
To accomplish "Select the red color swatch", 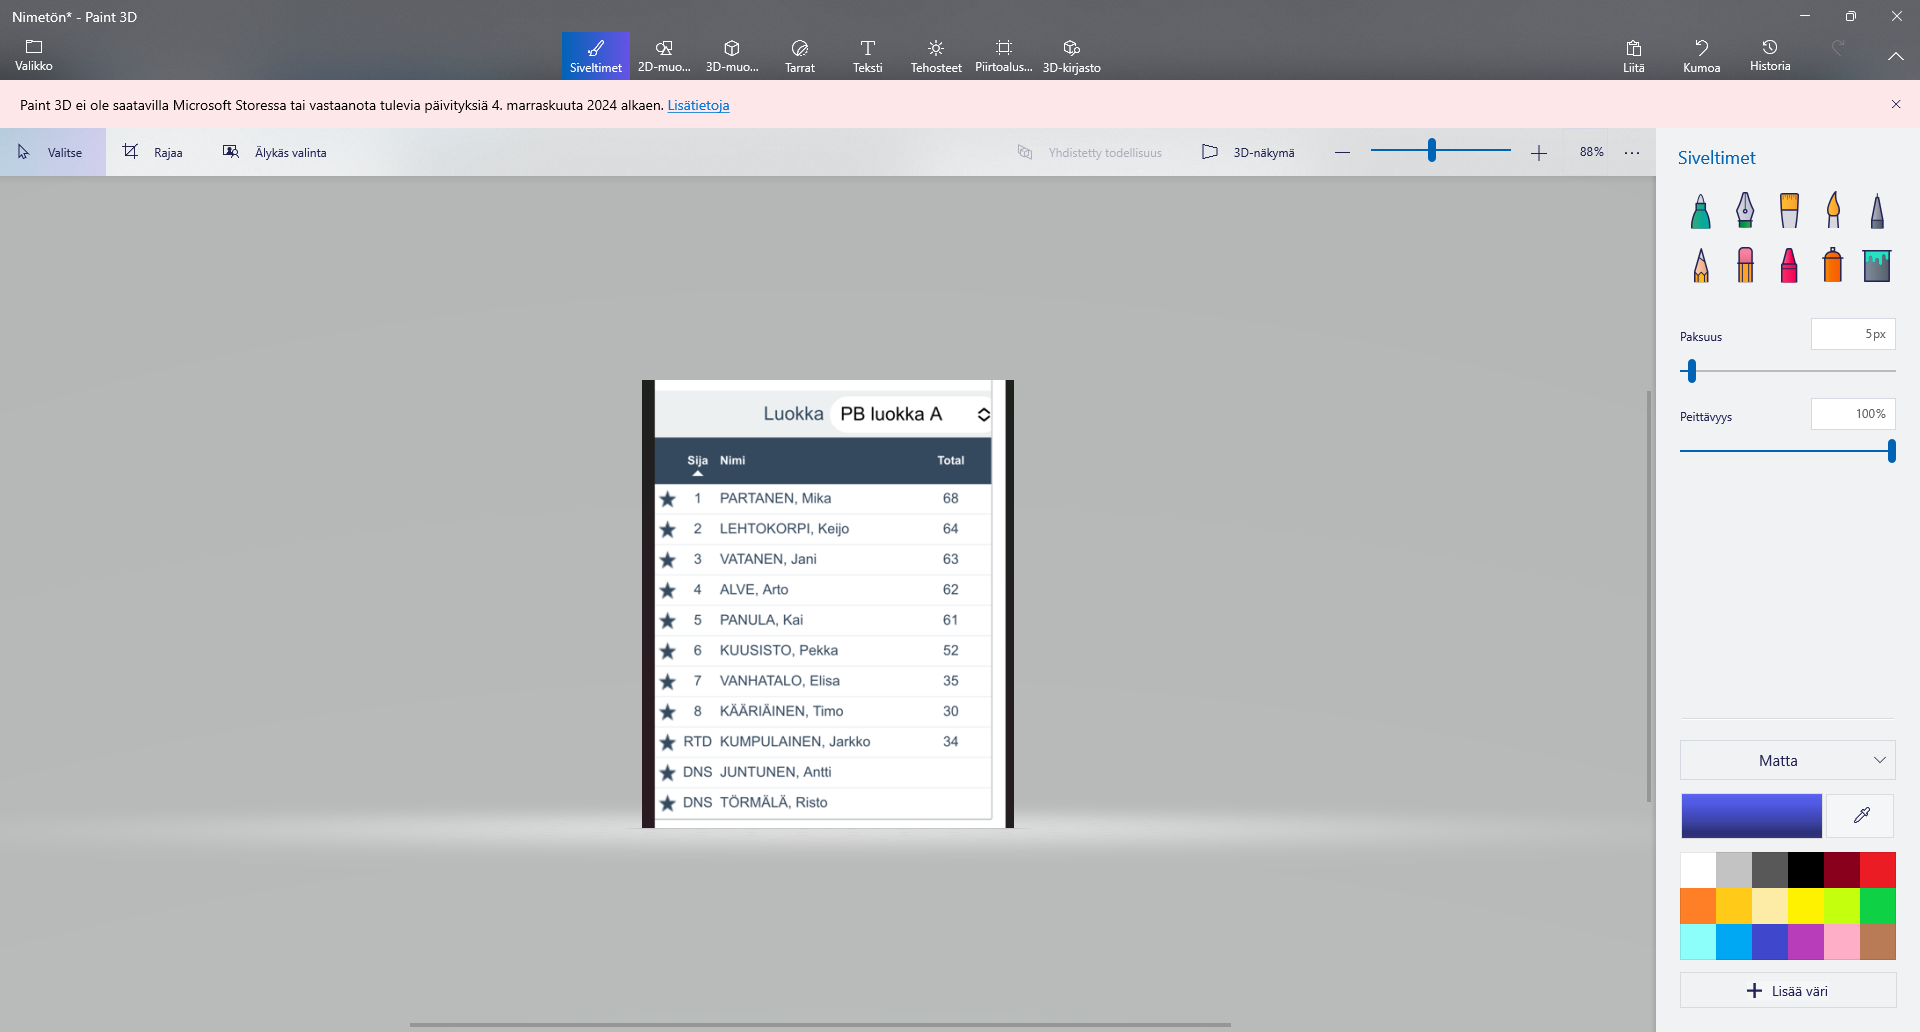I will [x=1877, y=870].
